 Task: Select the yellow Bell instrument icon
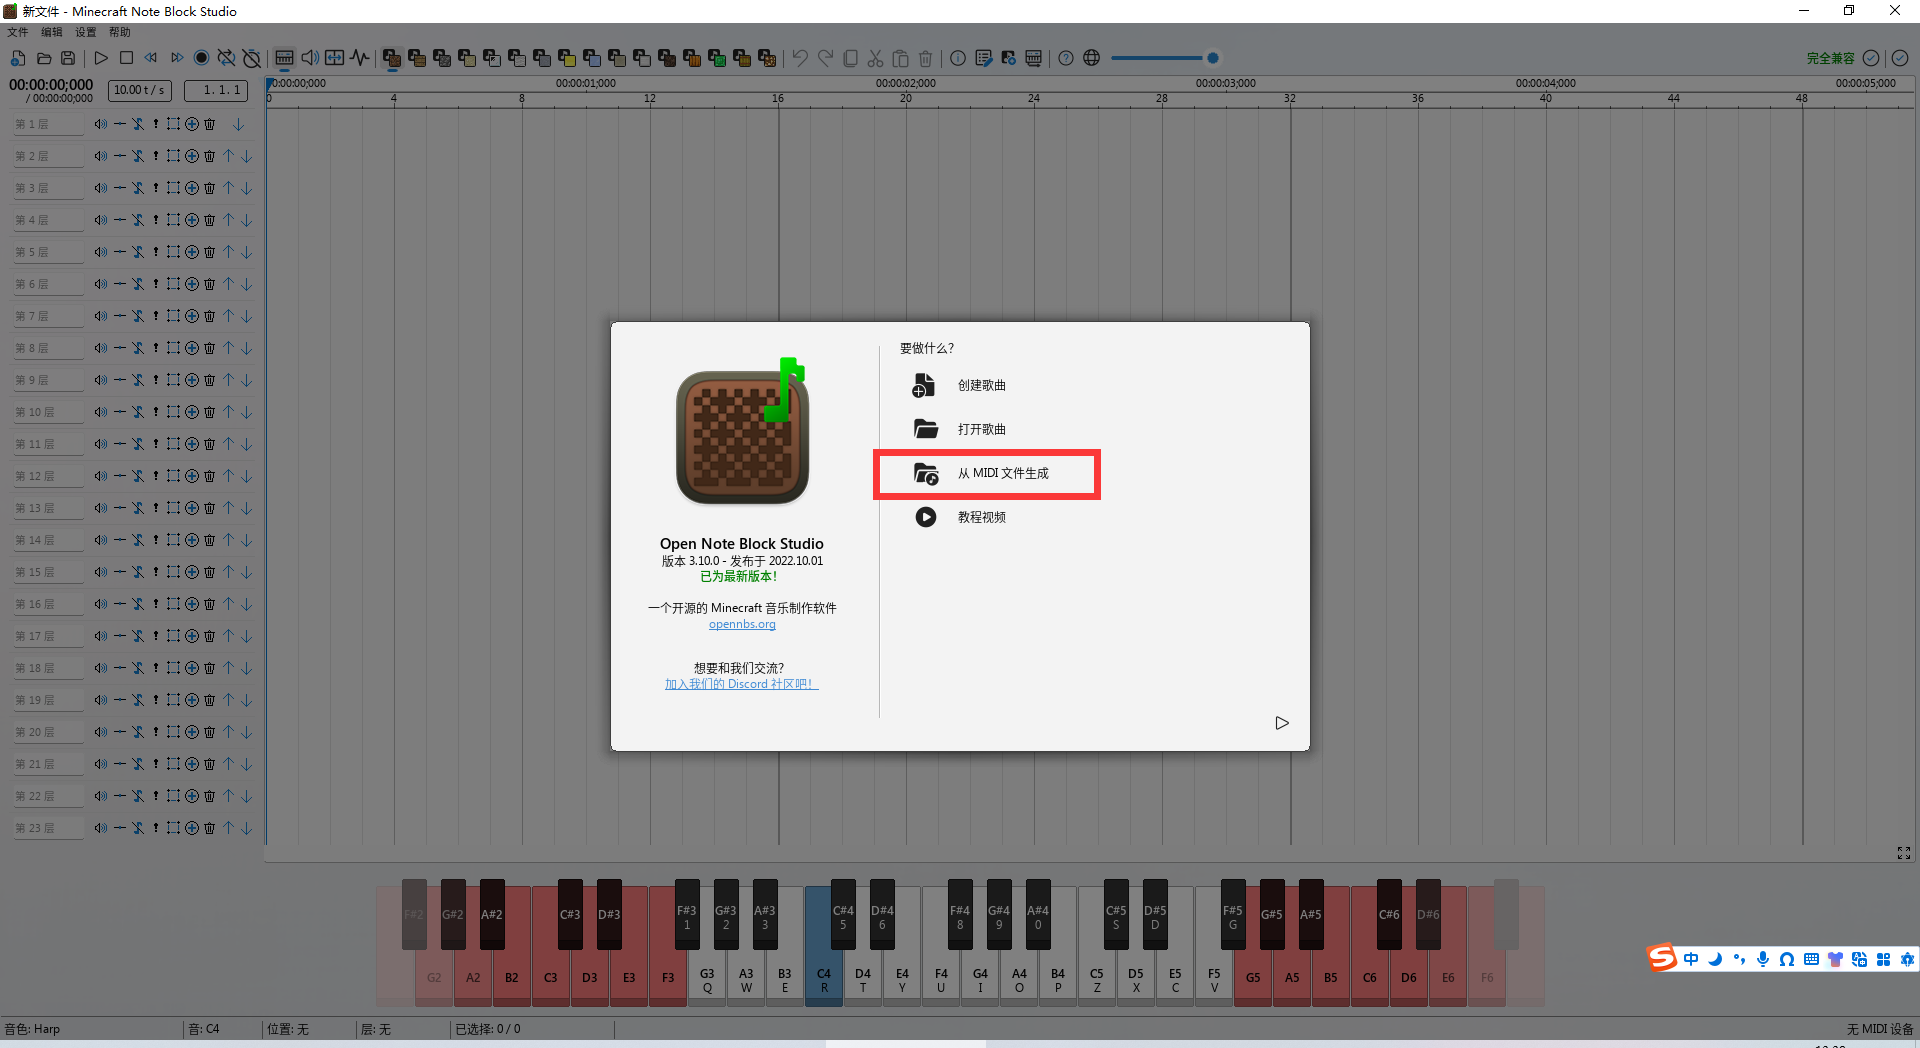(567, 58)
